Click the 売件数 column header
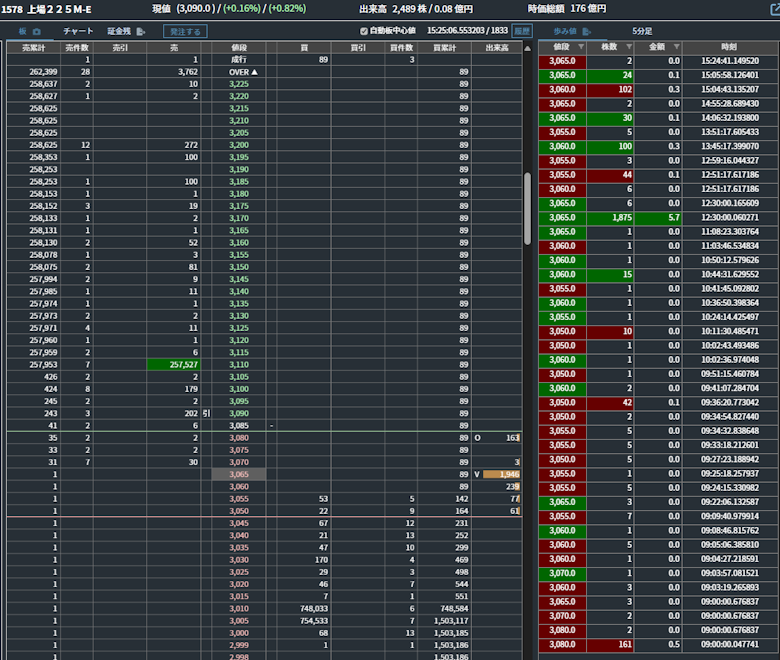Screen dimensions: 780x660 77,48
